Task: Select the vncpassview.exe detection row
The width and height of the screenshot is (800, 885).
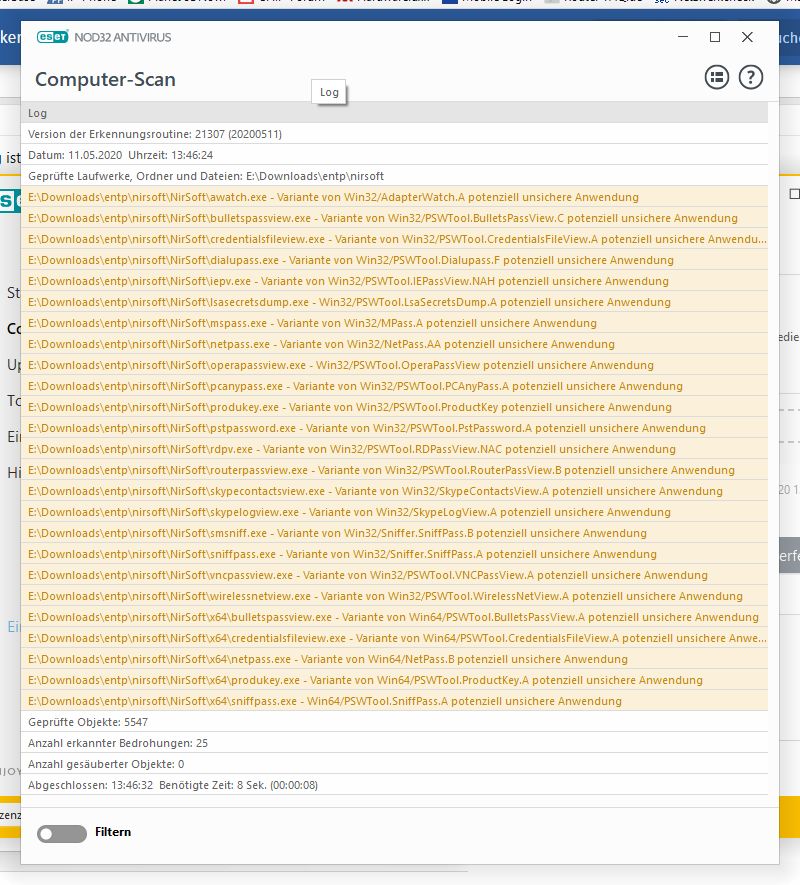Action: pyautogui.click(x=394, y=575)
